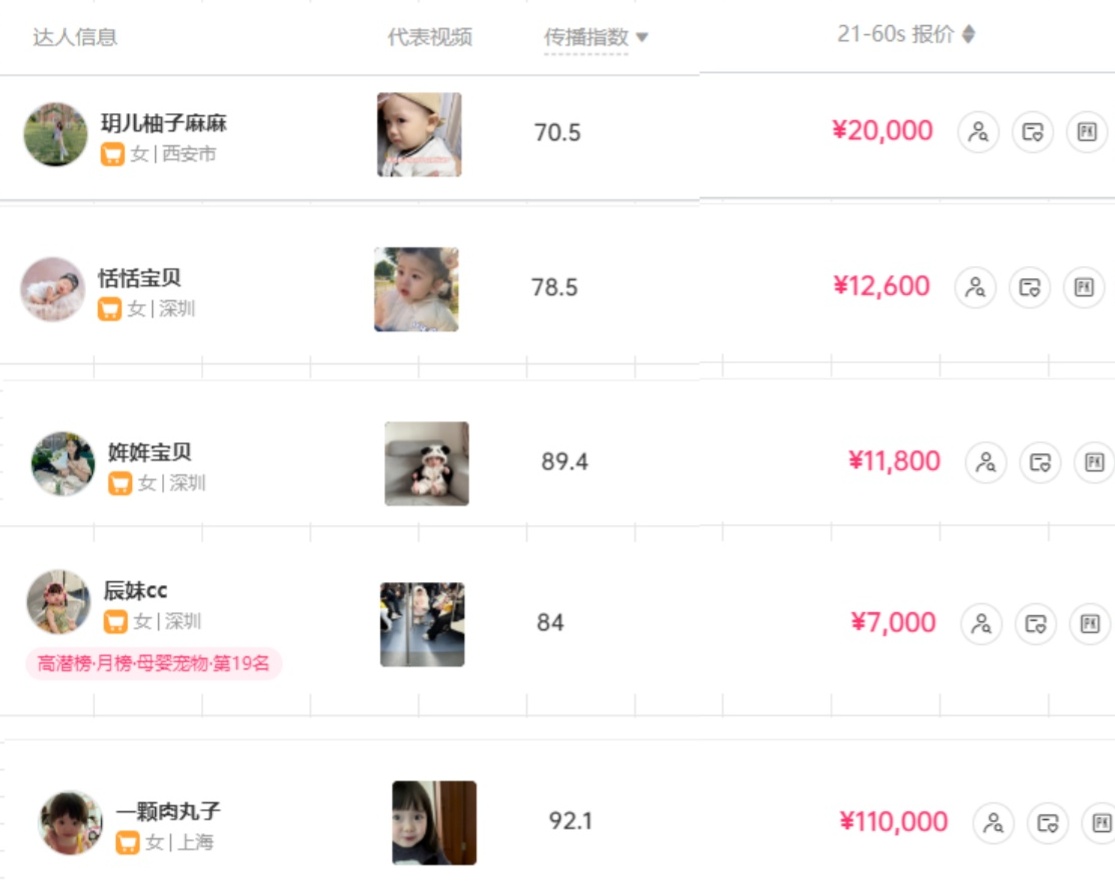The image size is (1115, 889).
Task: Favorite 辰妹cc using the heart-card icon
Action: (x=1036, y=624)
